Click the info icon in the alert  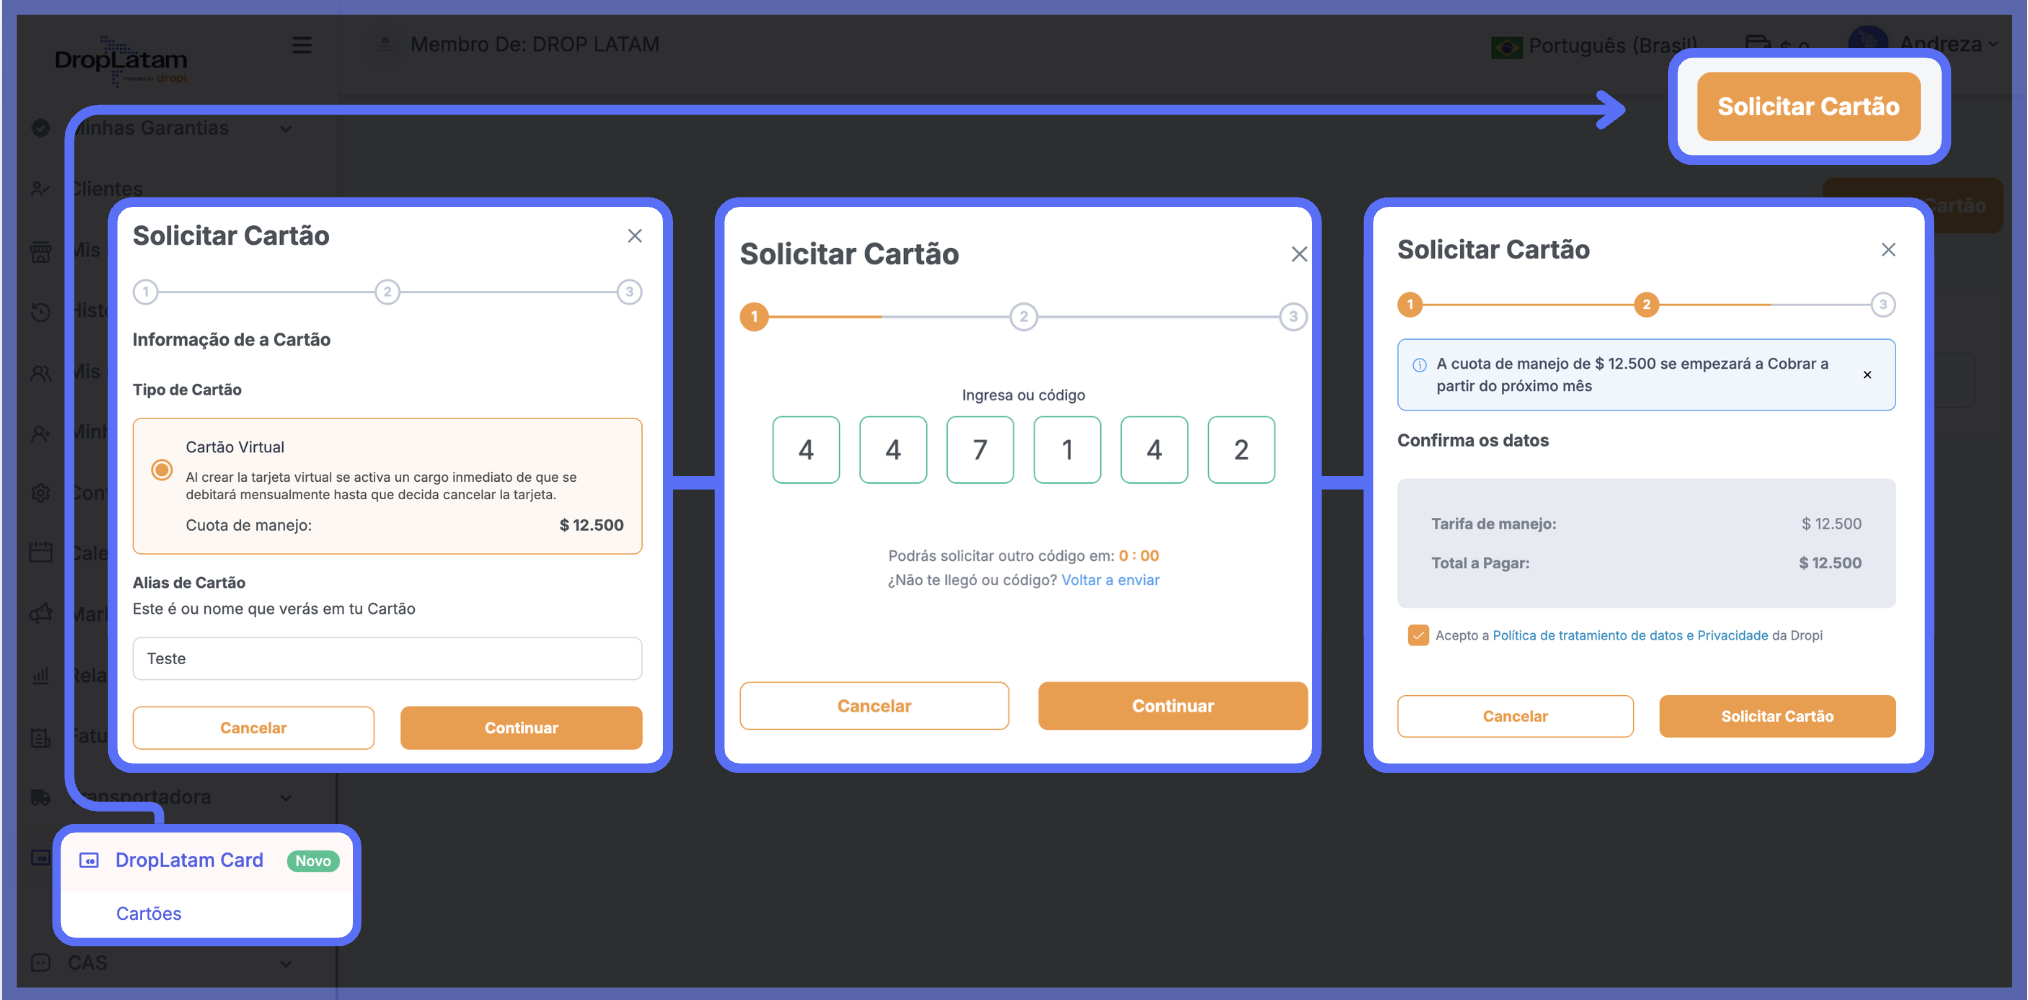[1419, 365]
